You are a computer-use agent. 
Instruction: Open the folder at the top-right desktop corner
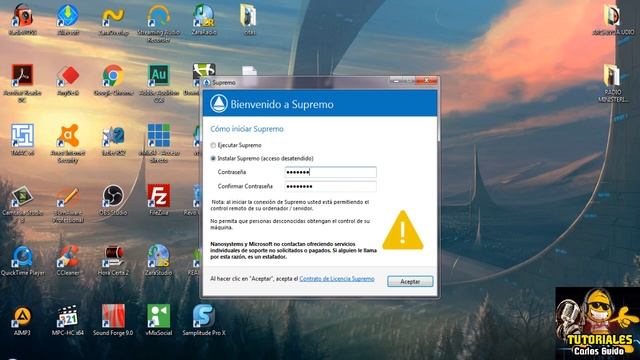click(612, 20)
